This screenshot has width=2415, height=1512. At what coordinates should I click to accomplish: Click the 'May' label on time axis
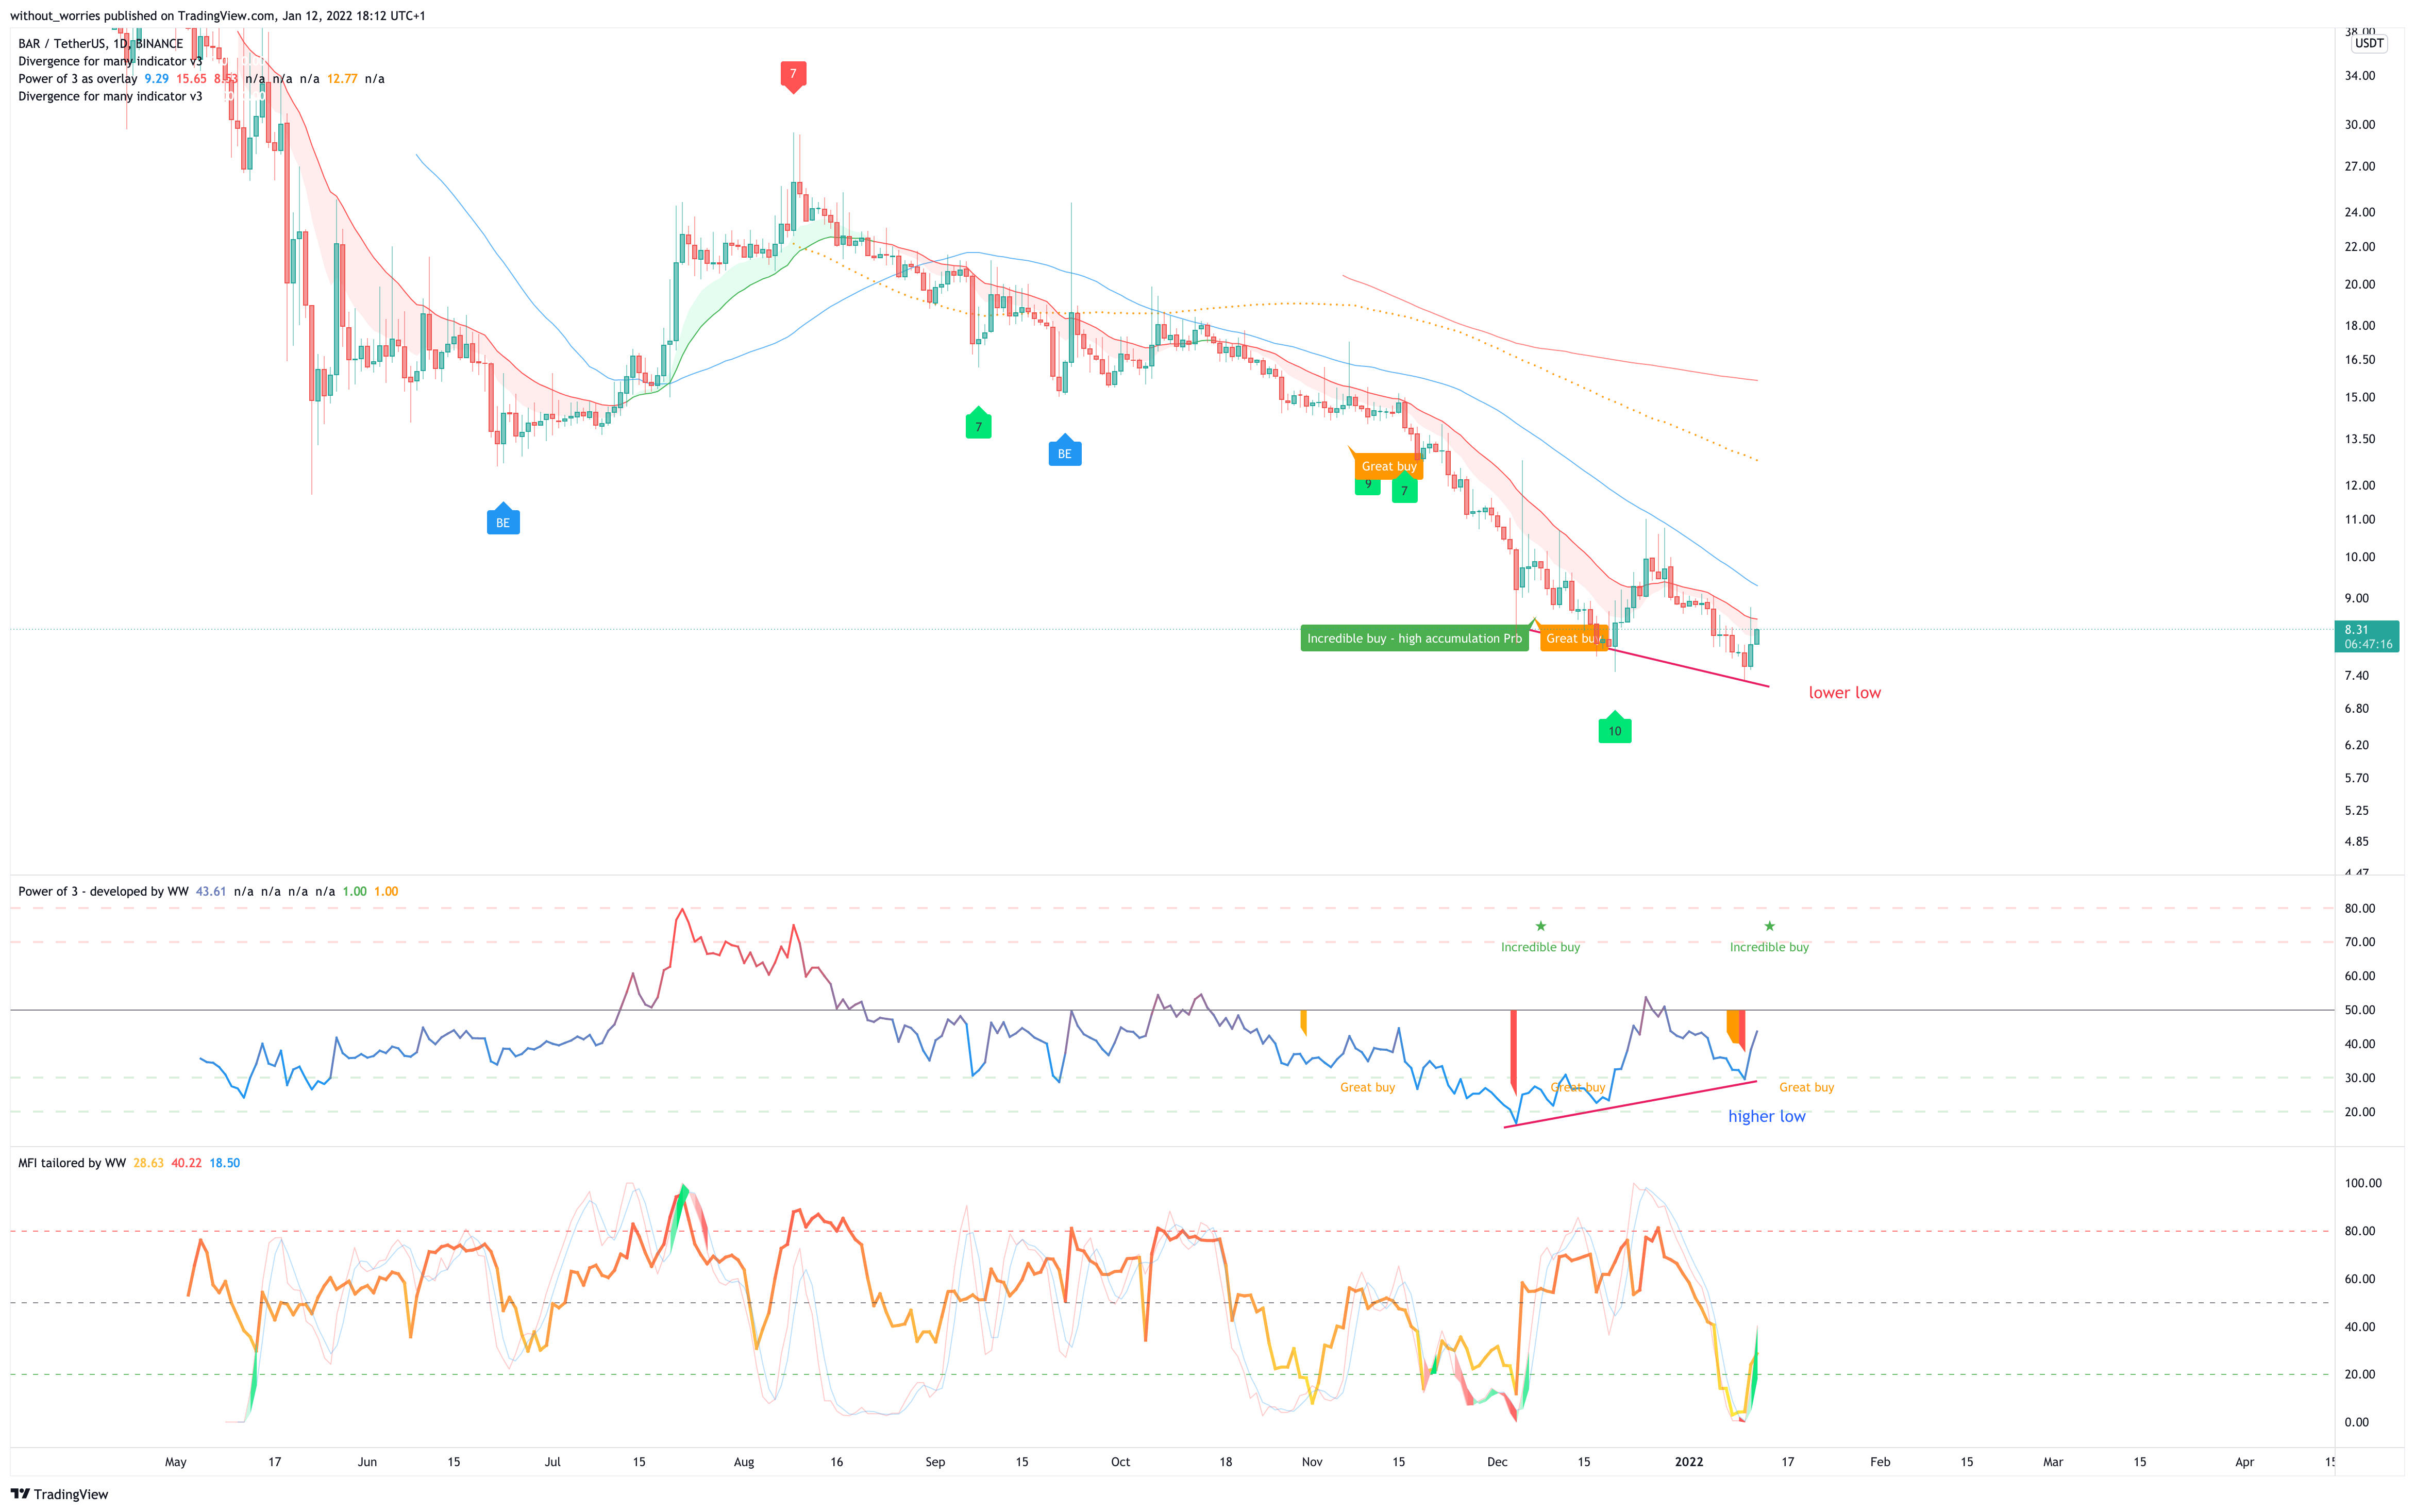[x=176, y=1462]
